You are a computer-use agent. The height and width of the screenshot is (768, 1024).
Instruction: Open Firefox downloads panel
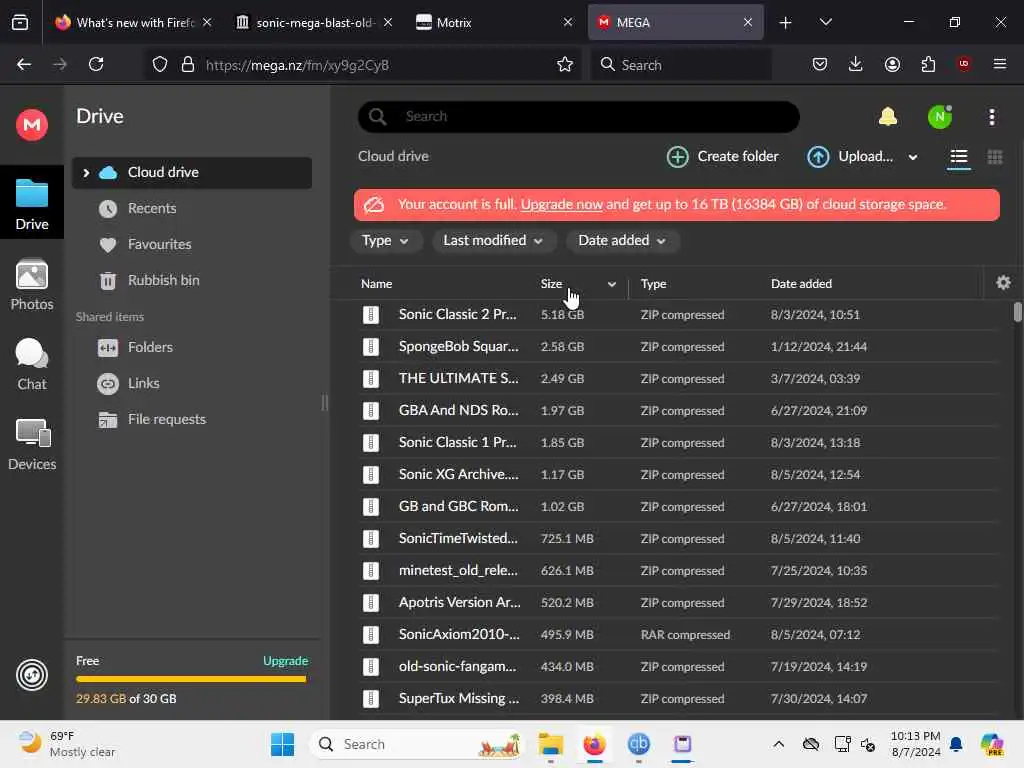pos(856,64)
